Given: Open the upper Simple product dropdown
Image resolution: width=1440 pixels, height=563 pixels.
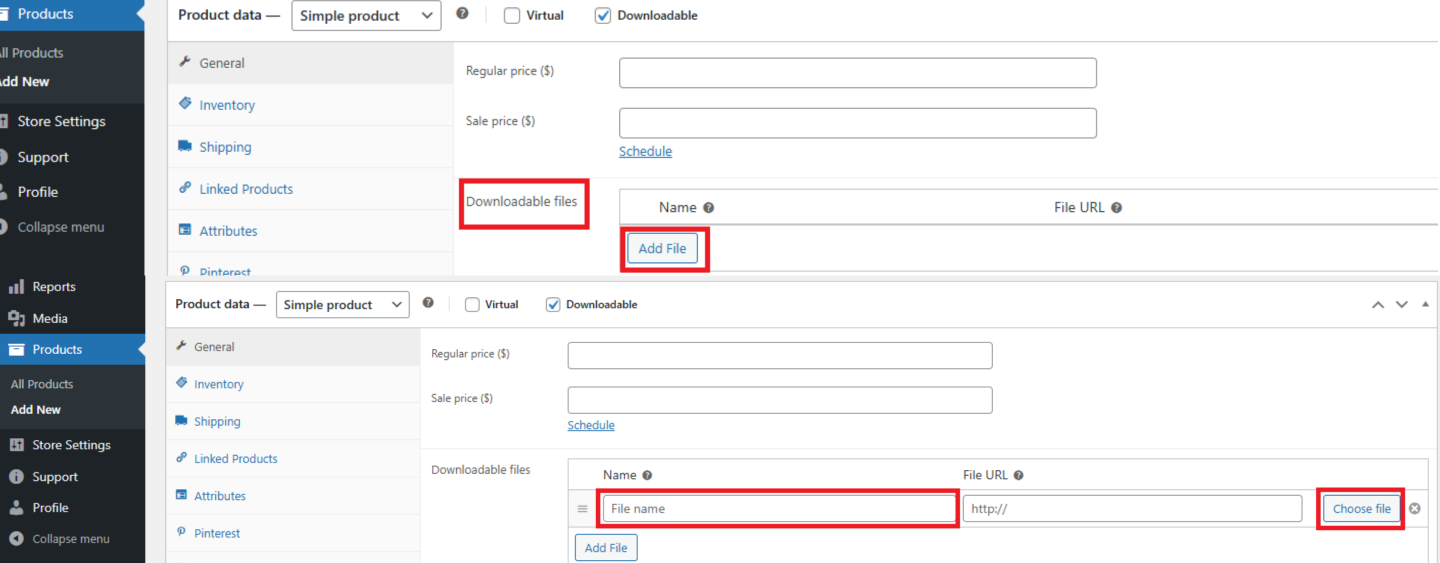Looking at the screenshot, I should pyautogui.click(x=366, y=16).
